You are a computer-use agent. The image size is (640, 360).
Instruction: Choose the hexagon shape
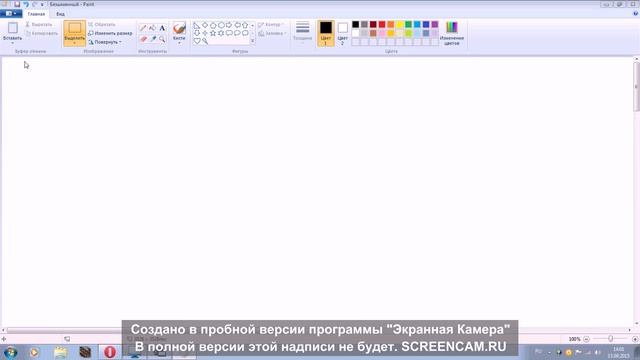221,25
